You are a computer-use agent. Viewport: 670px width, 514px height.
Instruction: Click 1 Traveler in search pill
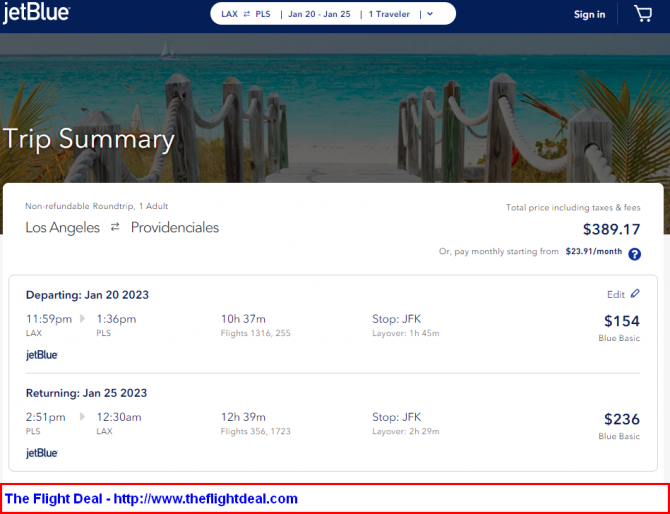[389, 14]
